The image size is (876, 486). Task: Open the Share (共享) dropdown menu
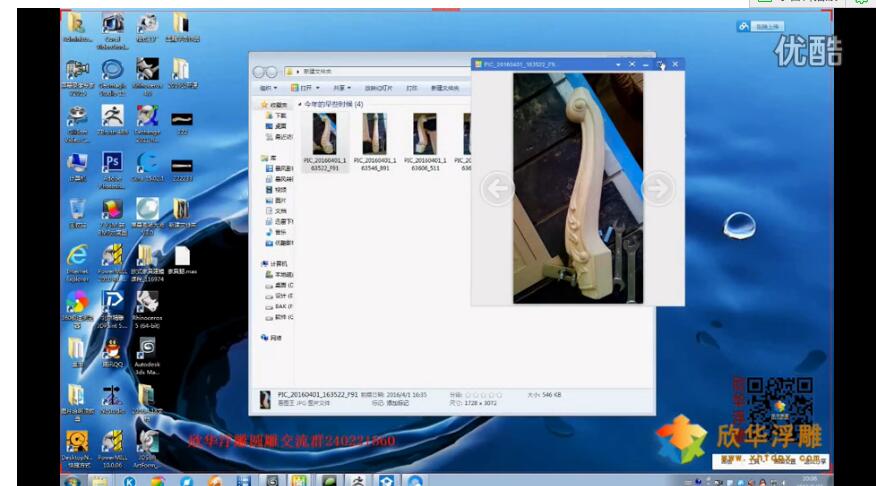click(x=342, y=88)
